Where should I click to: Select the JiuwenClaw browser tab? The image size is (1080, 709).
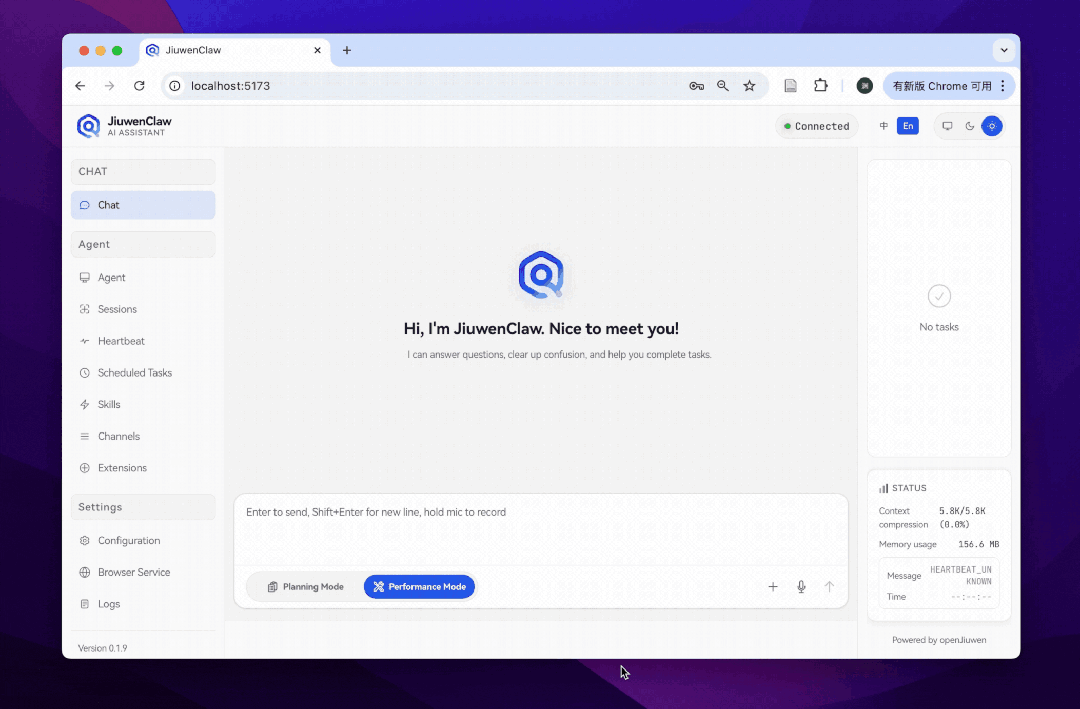click(x=234, y=50)
